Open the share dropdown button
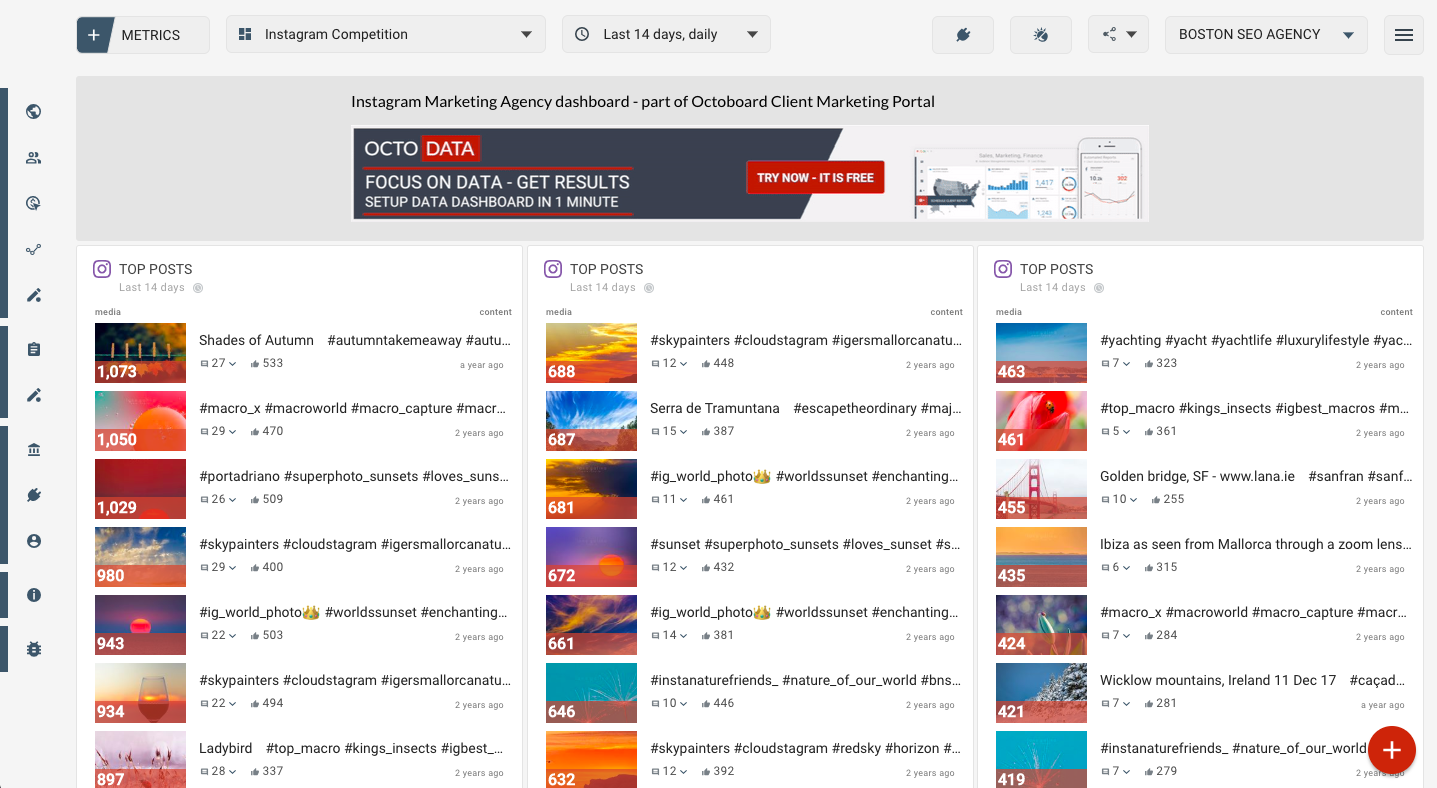 coord(1118,35)
